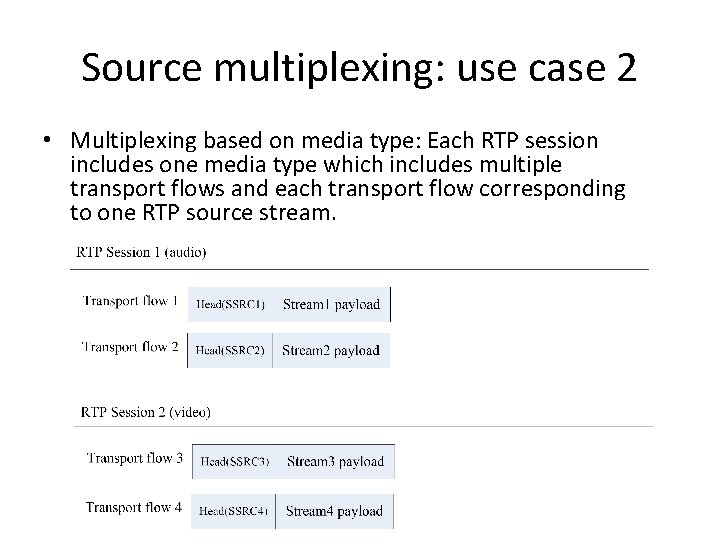Select the Head(SSRC1) header box
The width and height of the screenshot is (720, 540).
230,304
